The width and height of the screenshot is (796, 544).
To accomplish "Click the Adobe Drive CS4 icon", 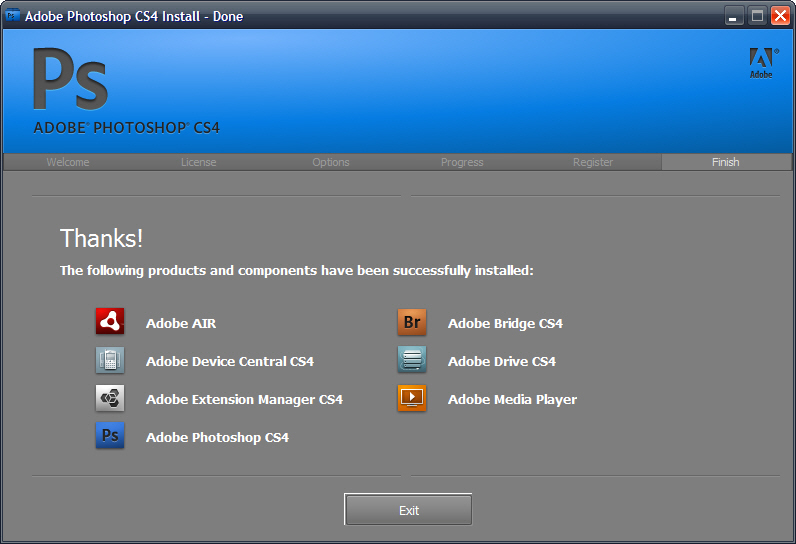I will click(412, 360).
